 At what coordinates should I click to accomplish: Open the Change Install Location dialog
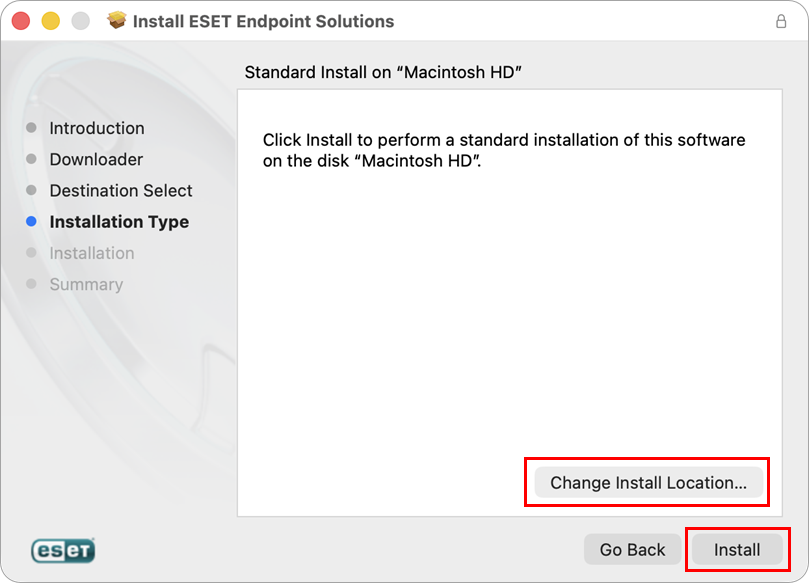(646, 482)
